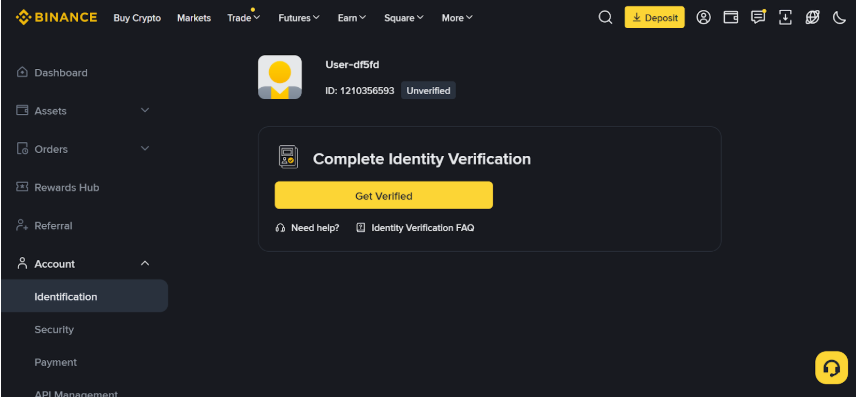Open the Earn dropdown menu
Image resolution: width=856 pixels, height=397 pixels.
click(x=352, y=18)
